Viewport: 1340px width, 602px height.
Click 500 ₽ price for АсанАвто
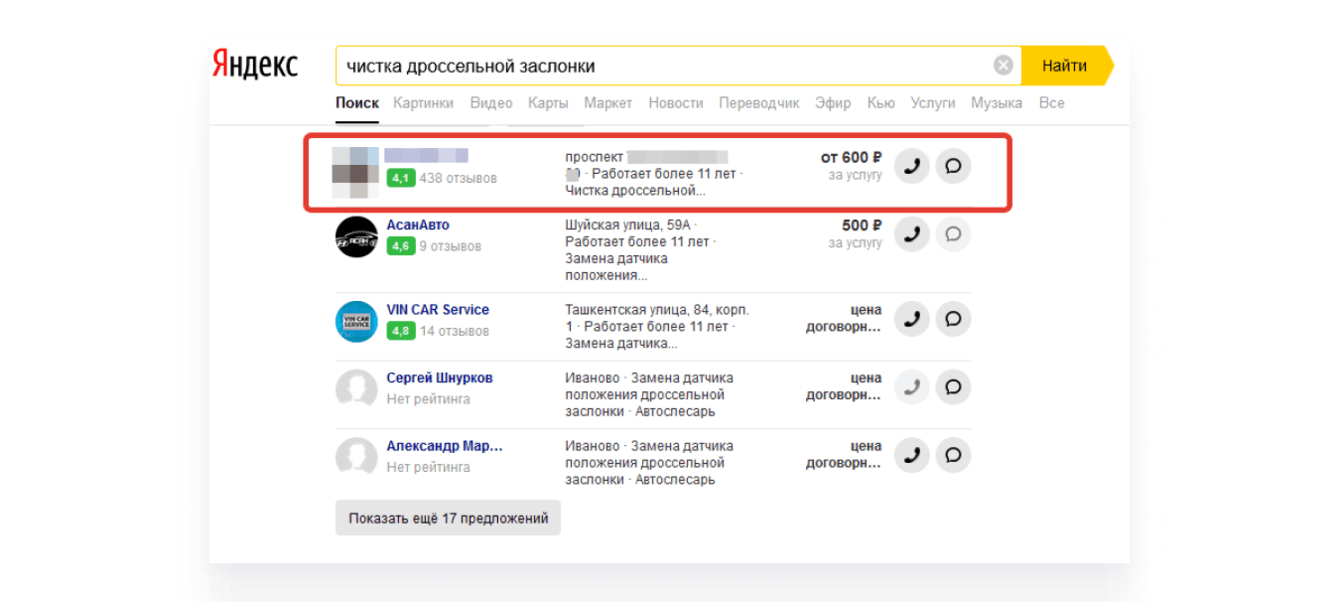(862, 225)
